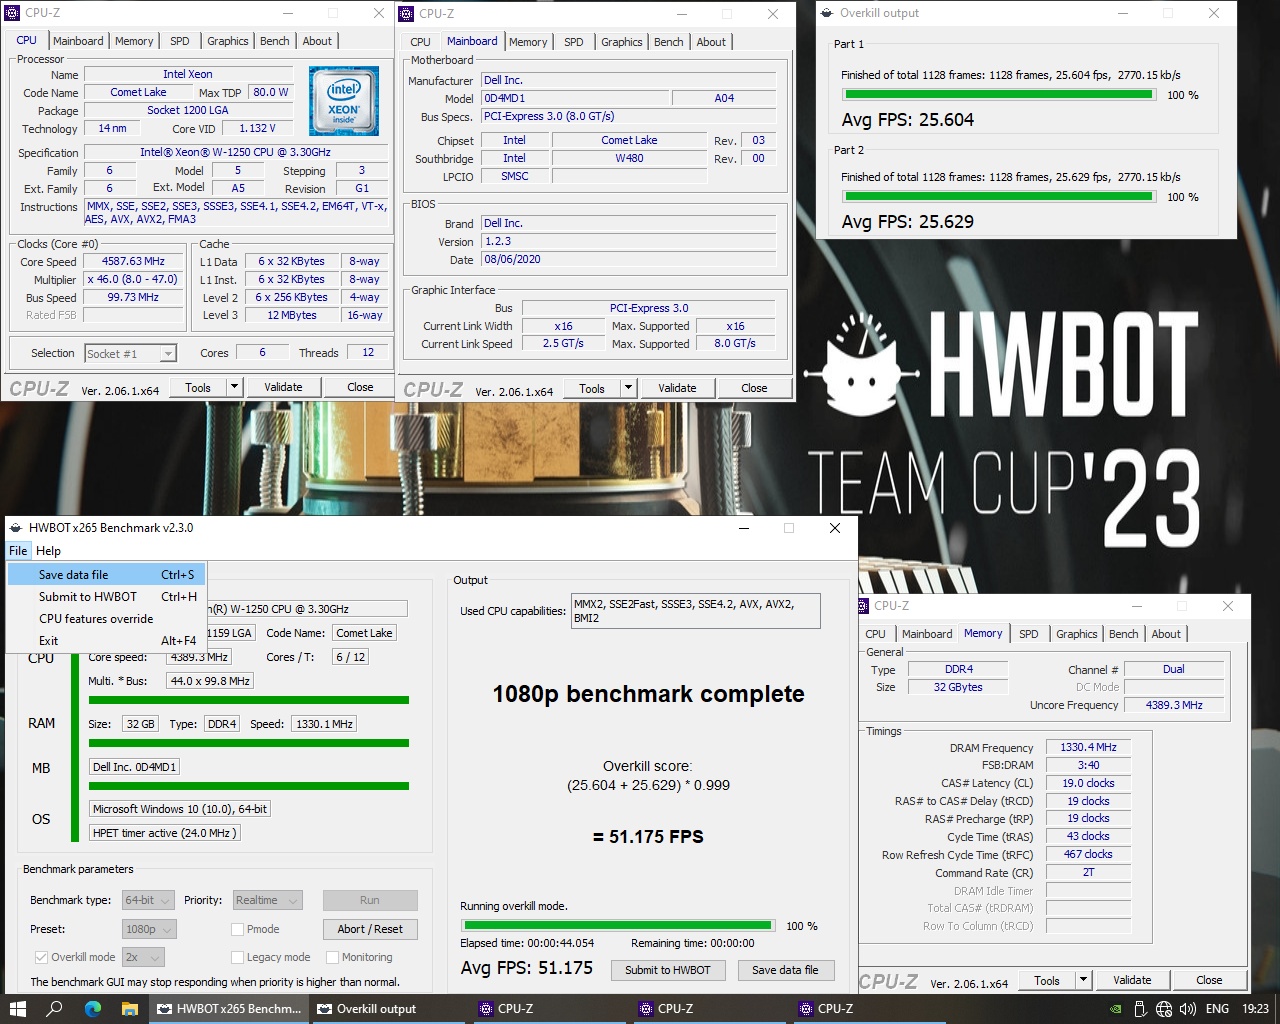Open Priority Realtime dropdown
The height and width of the screenshot is (1024, 1280).
tap(267, 900)
